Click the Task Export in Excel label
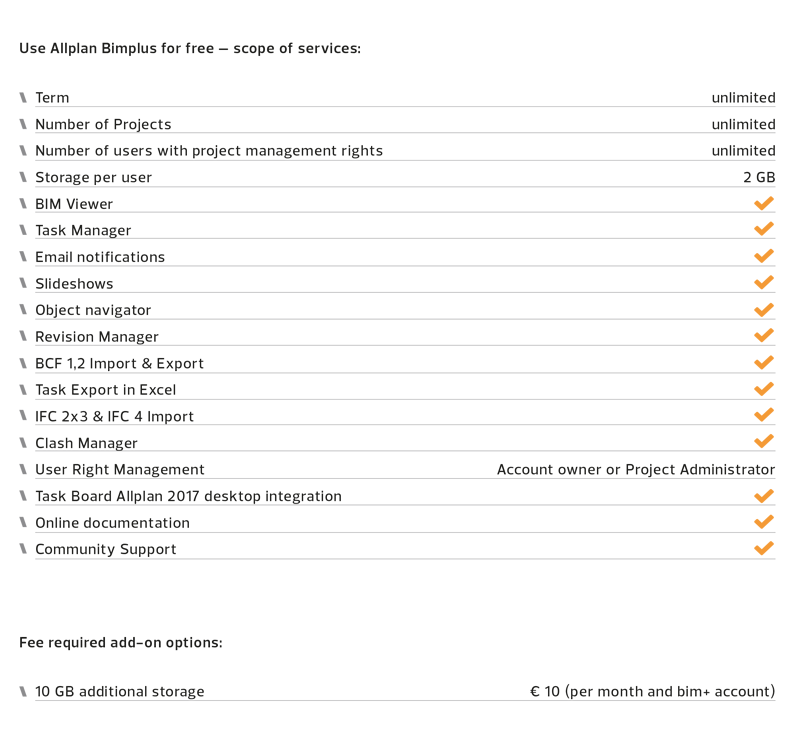This screenshot has height=750, width=800. [106, 390]
